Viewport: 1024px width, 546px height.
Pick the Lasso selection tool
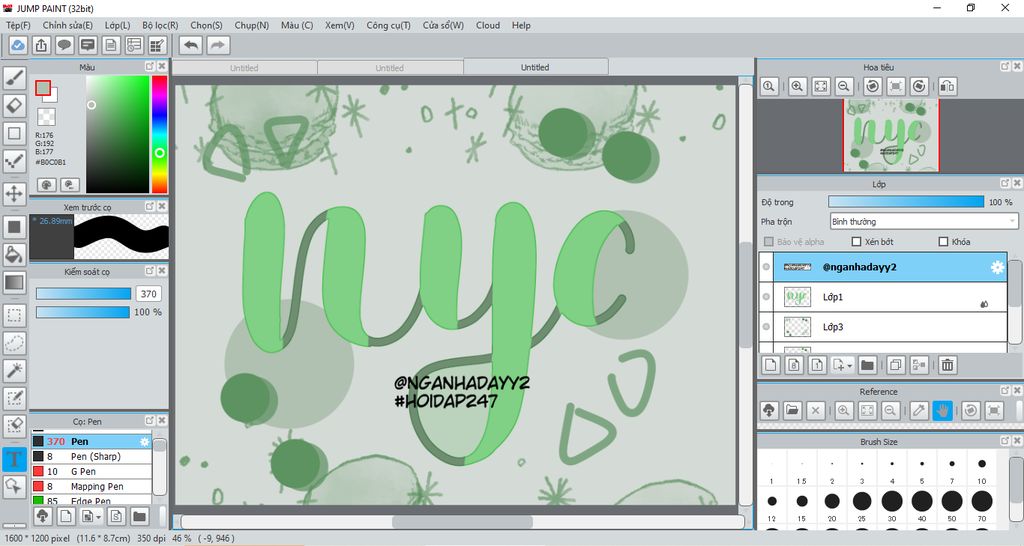tap(14, 342)
